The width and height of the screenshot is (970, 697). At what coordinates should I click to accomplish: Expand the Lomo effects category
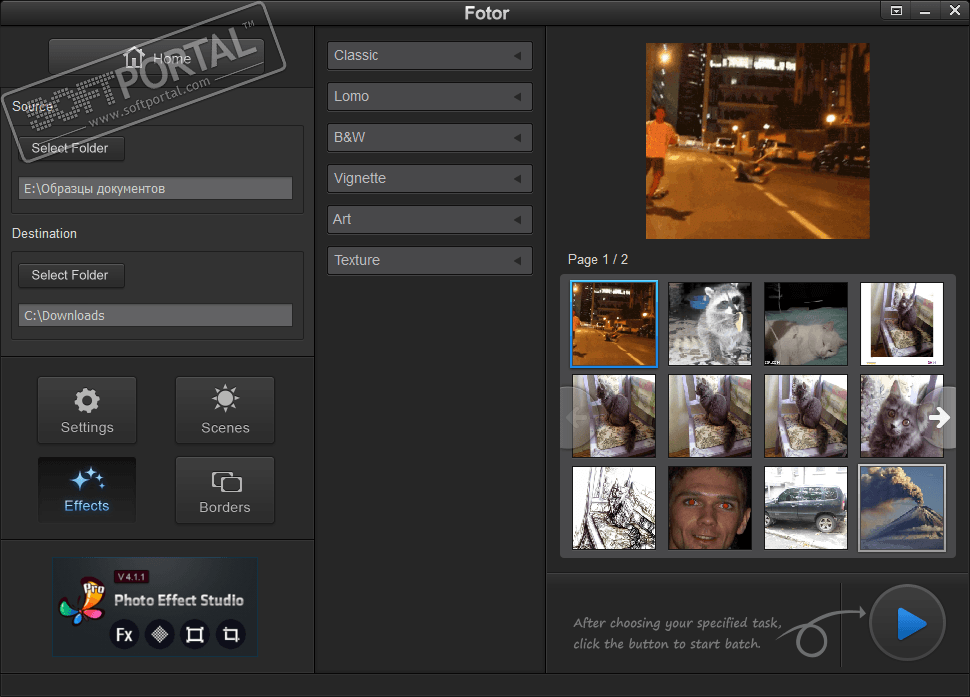[x=429, y=97]
